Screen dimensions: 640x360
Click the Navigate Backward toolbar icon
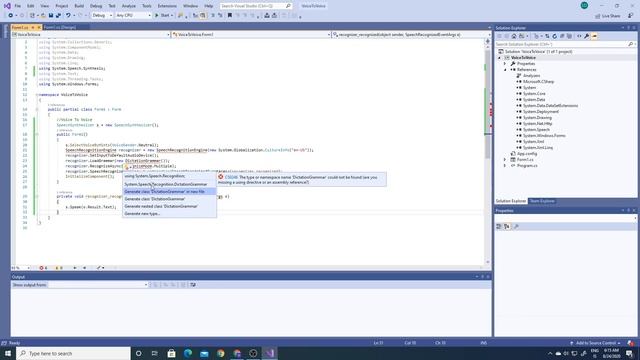click(11, 16)
